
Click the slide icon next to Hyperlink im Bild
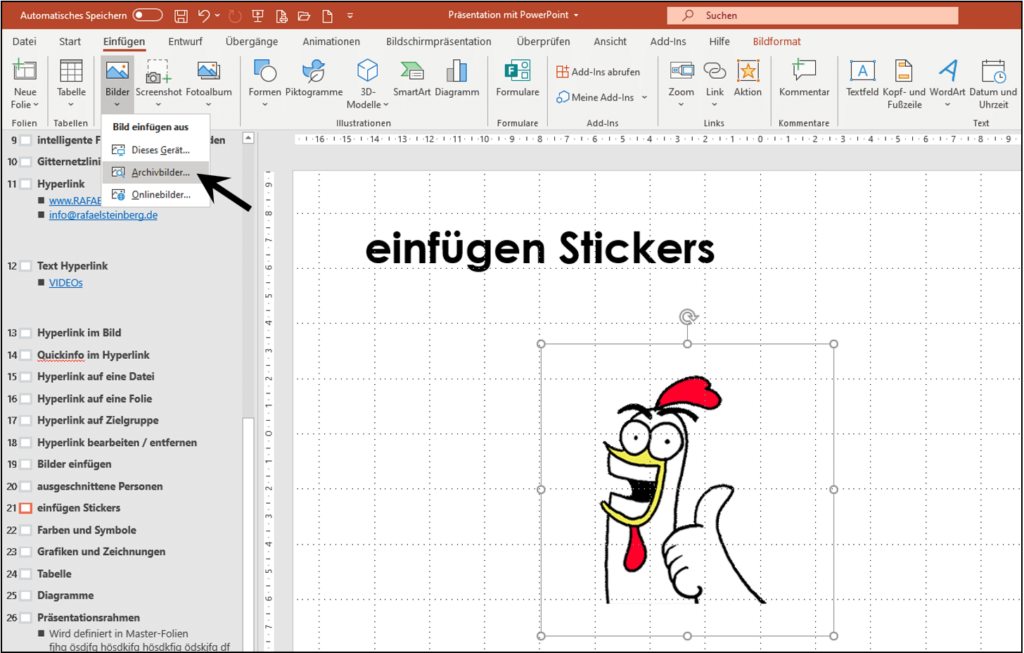(25, 333)
